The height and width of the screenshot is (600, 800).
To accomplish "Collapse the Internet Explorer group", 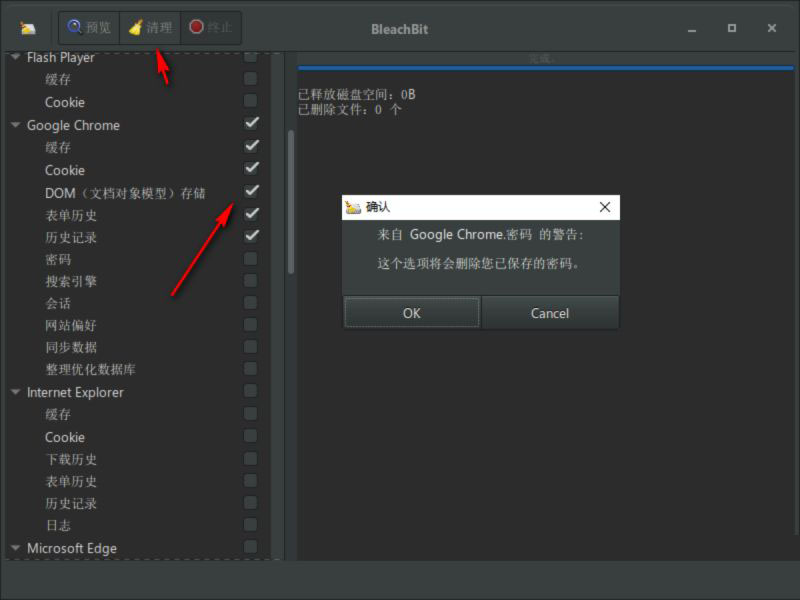I will click(x=15, y=392).
